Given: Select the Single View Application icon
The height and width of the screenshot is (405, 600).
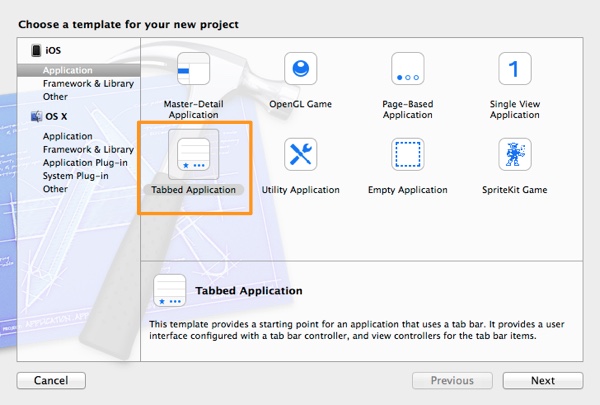Looking at the screenshot, I should 514,72.
